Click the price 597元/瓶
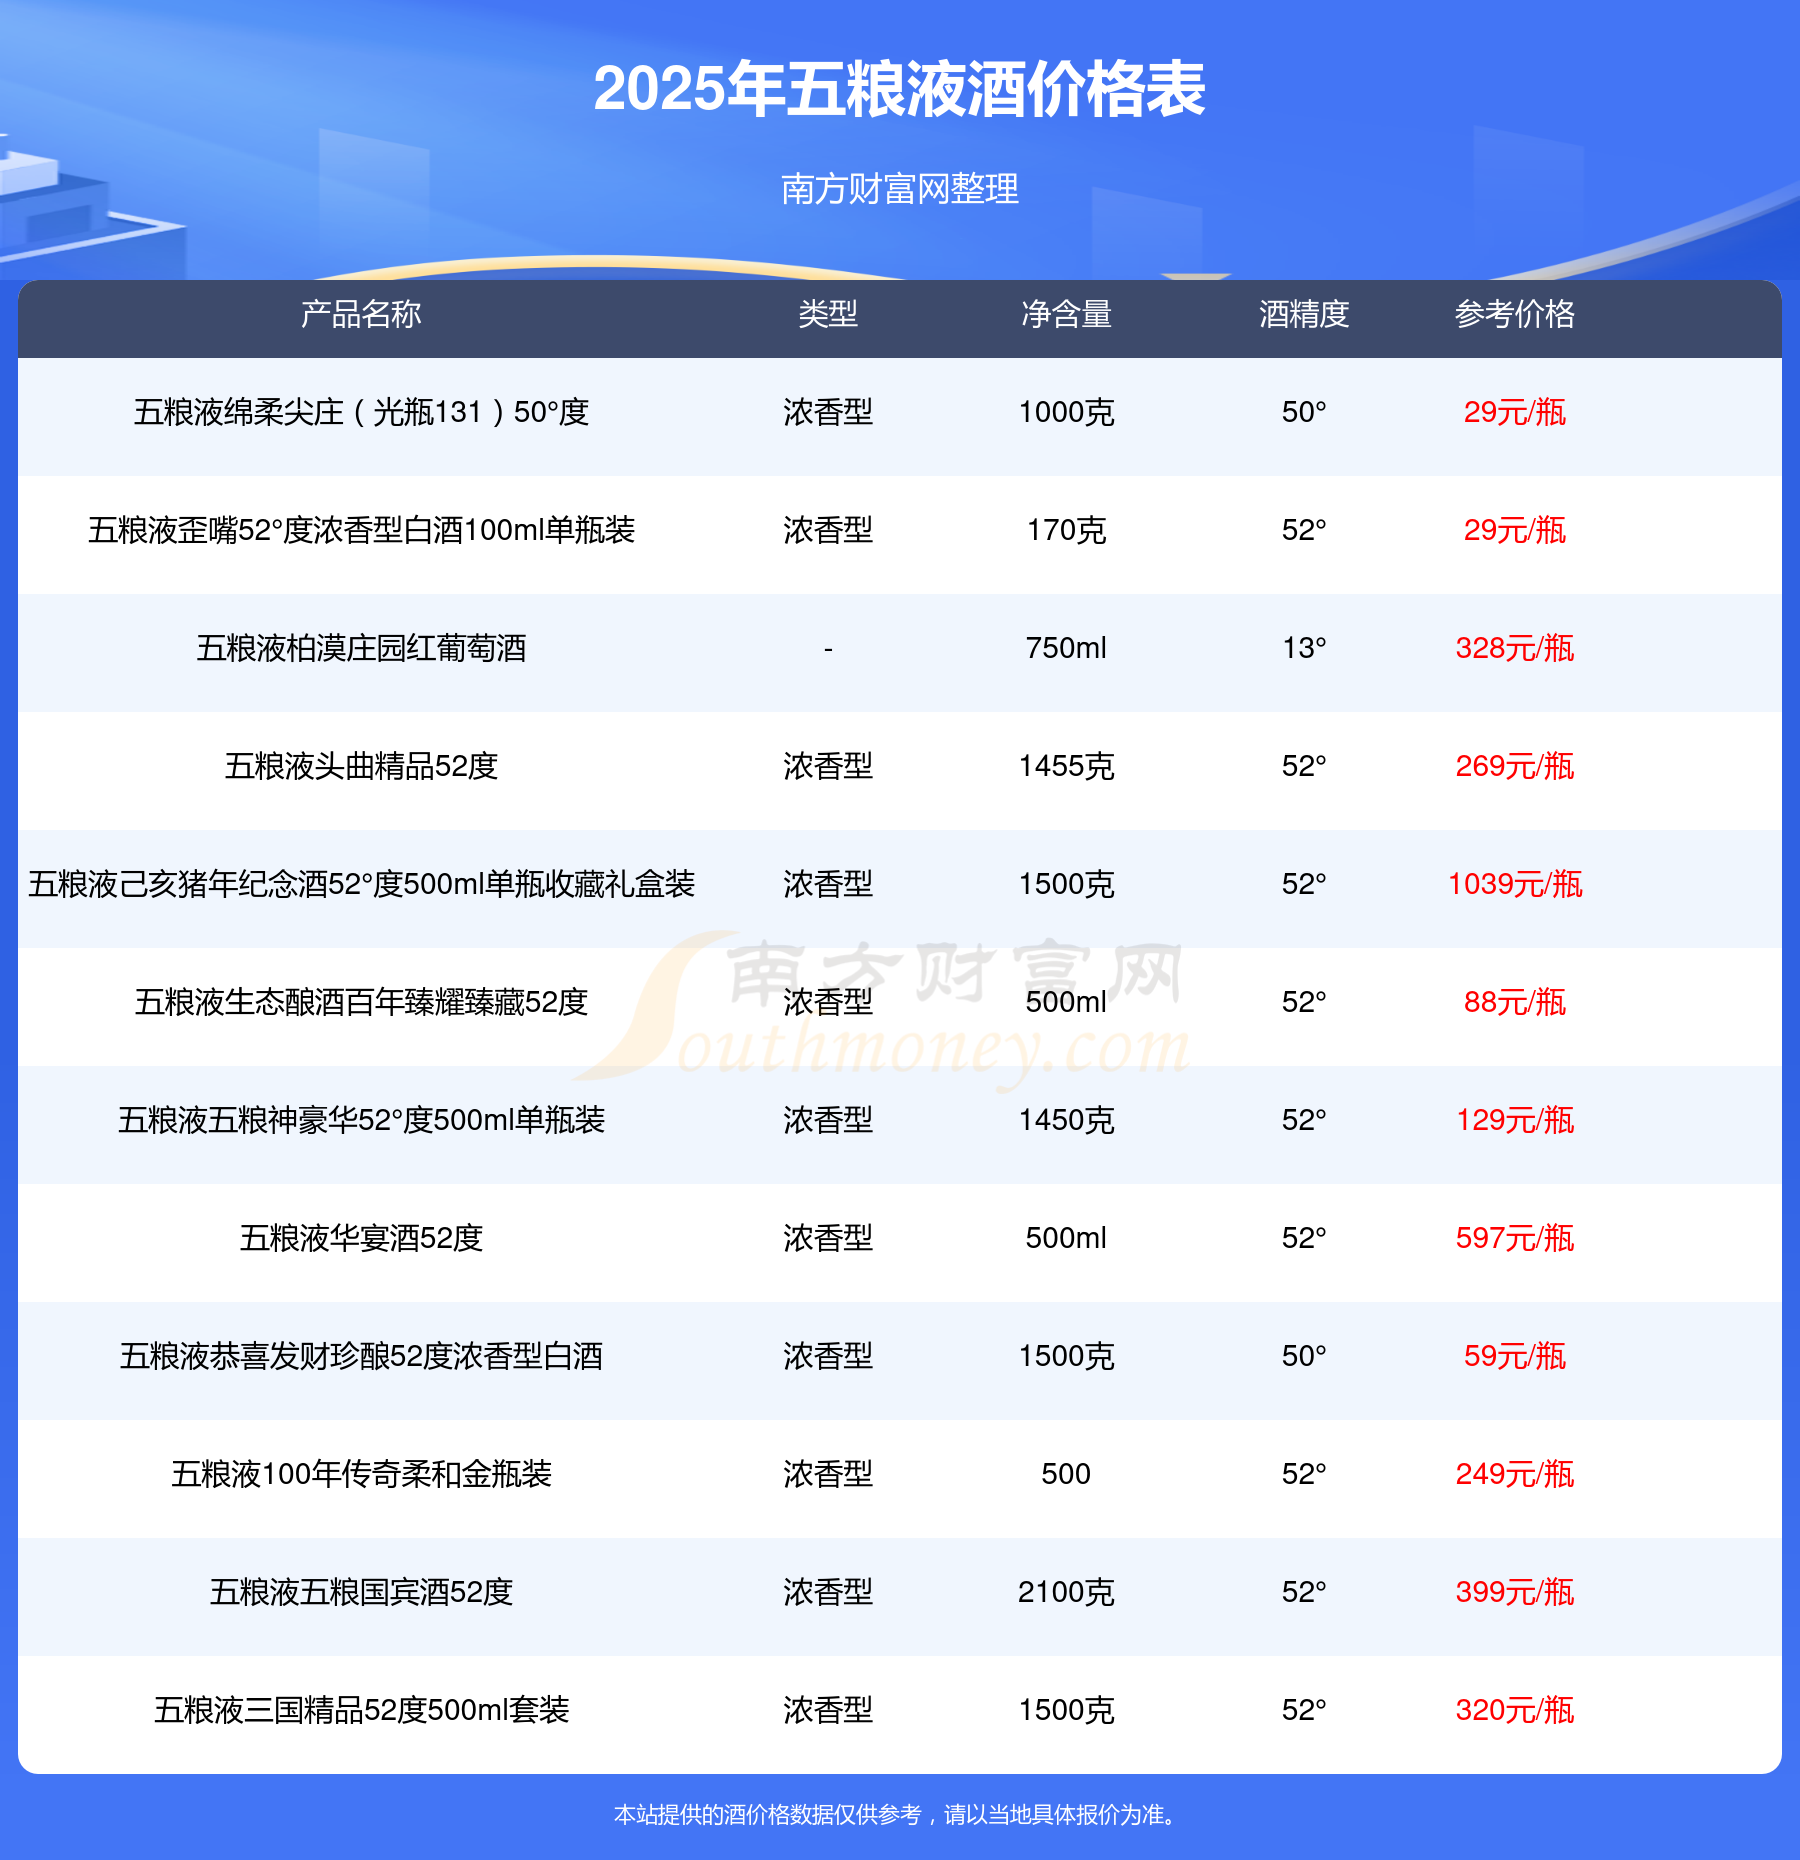1800x1860 pixels. (1515, 1238)
